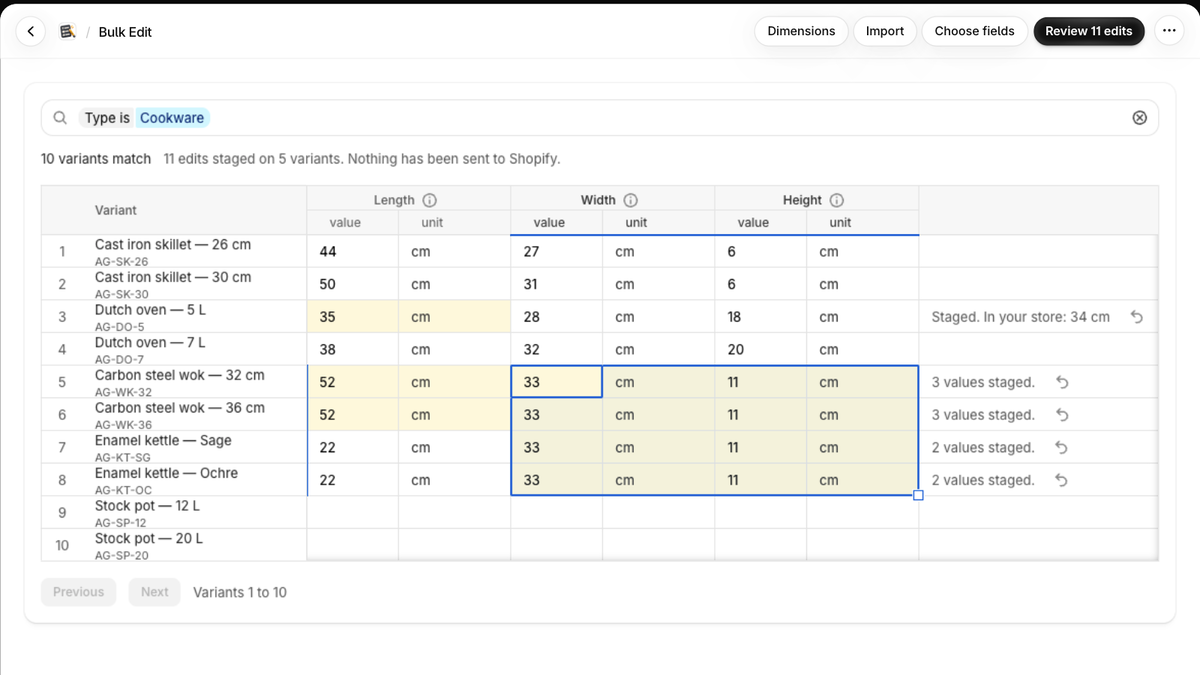1200x675 pixels.
Task: Click the back arrow button
Action: point(31,32)
